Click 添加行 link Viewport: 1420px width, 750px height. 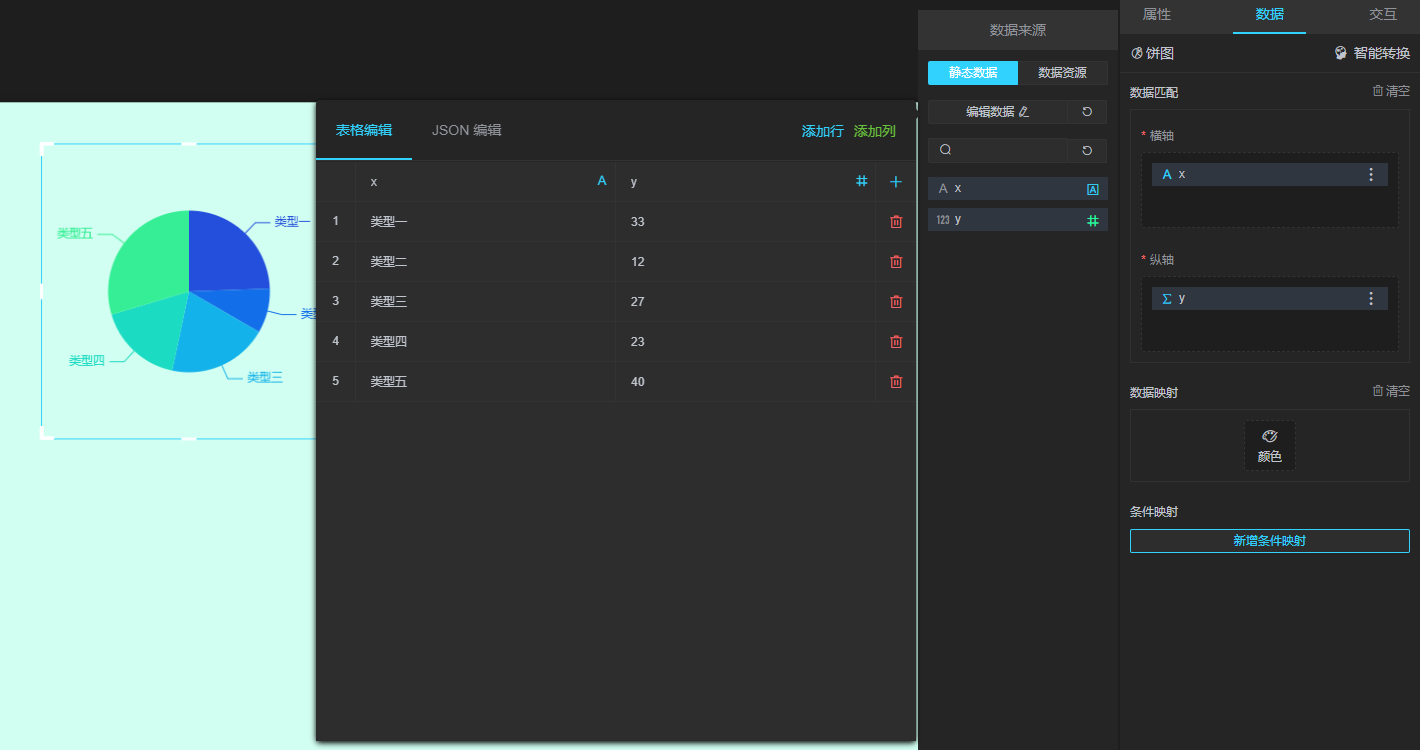tap(823, 131)
